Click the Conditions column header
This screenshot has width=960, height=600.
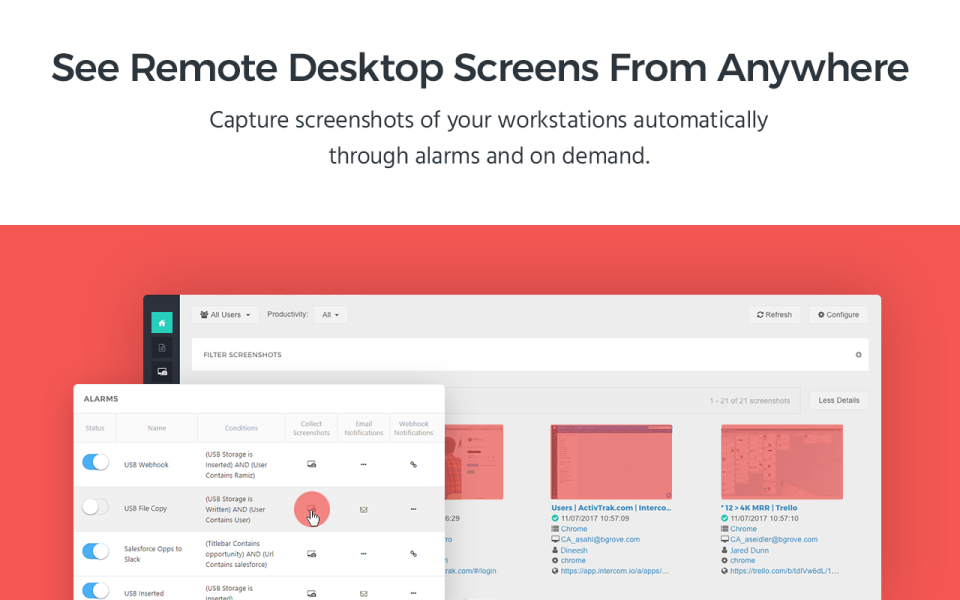coord(241,429)
